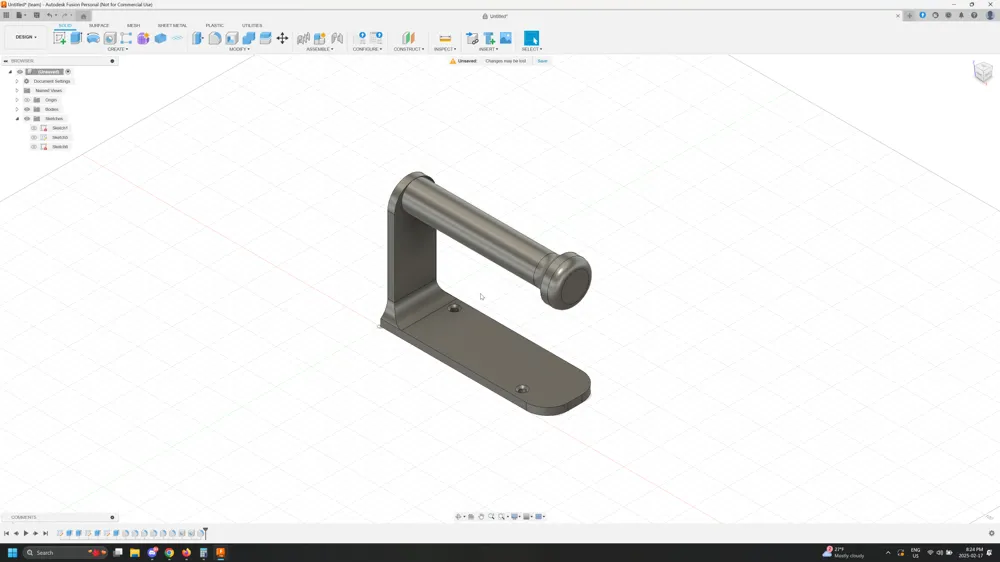Select the Revolve tool icon
The image size is (1000, 562).
pos(93,38)
